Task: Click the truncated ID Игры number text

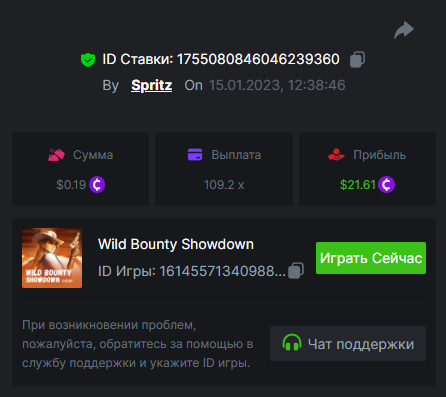Action: pos(223,271)
